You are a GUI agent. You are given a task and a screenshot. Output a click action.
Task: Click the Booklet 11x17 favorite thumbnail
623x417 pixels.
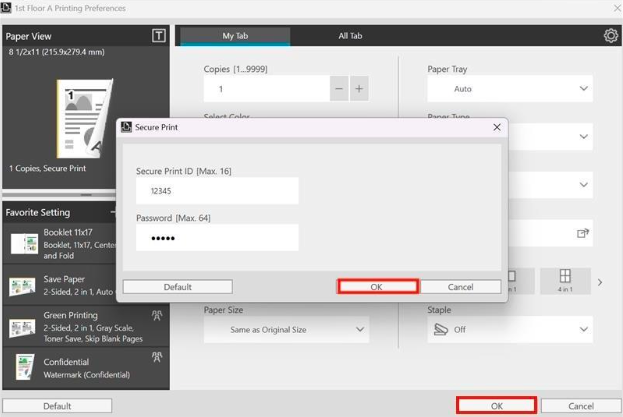click(25, 243)
